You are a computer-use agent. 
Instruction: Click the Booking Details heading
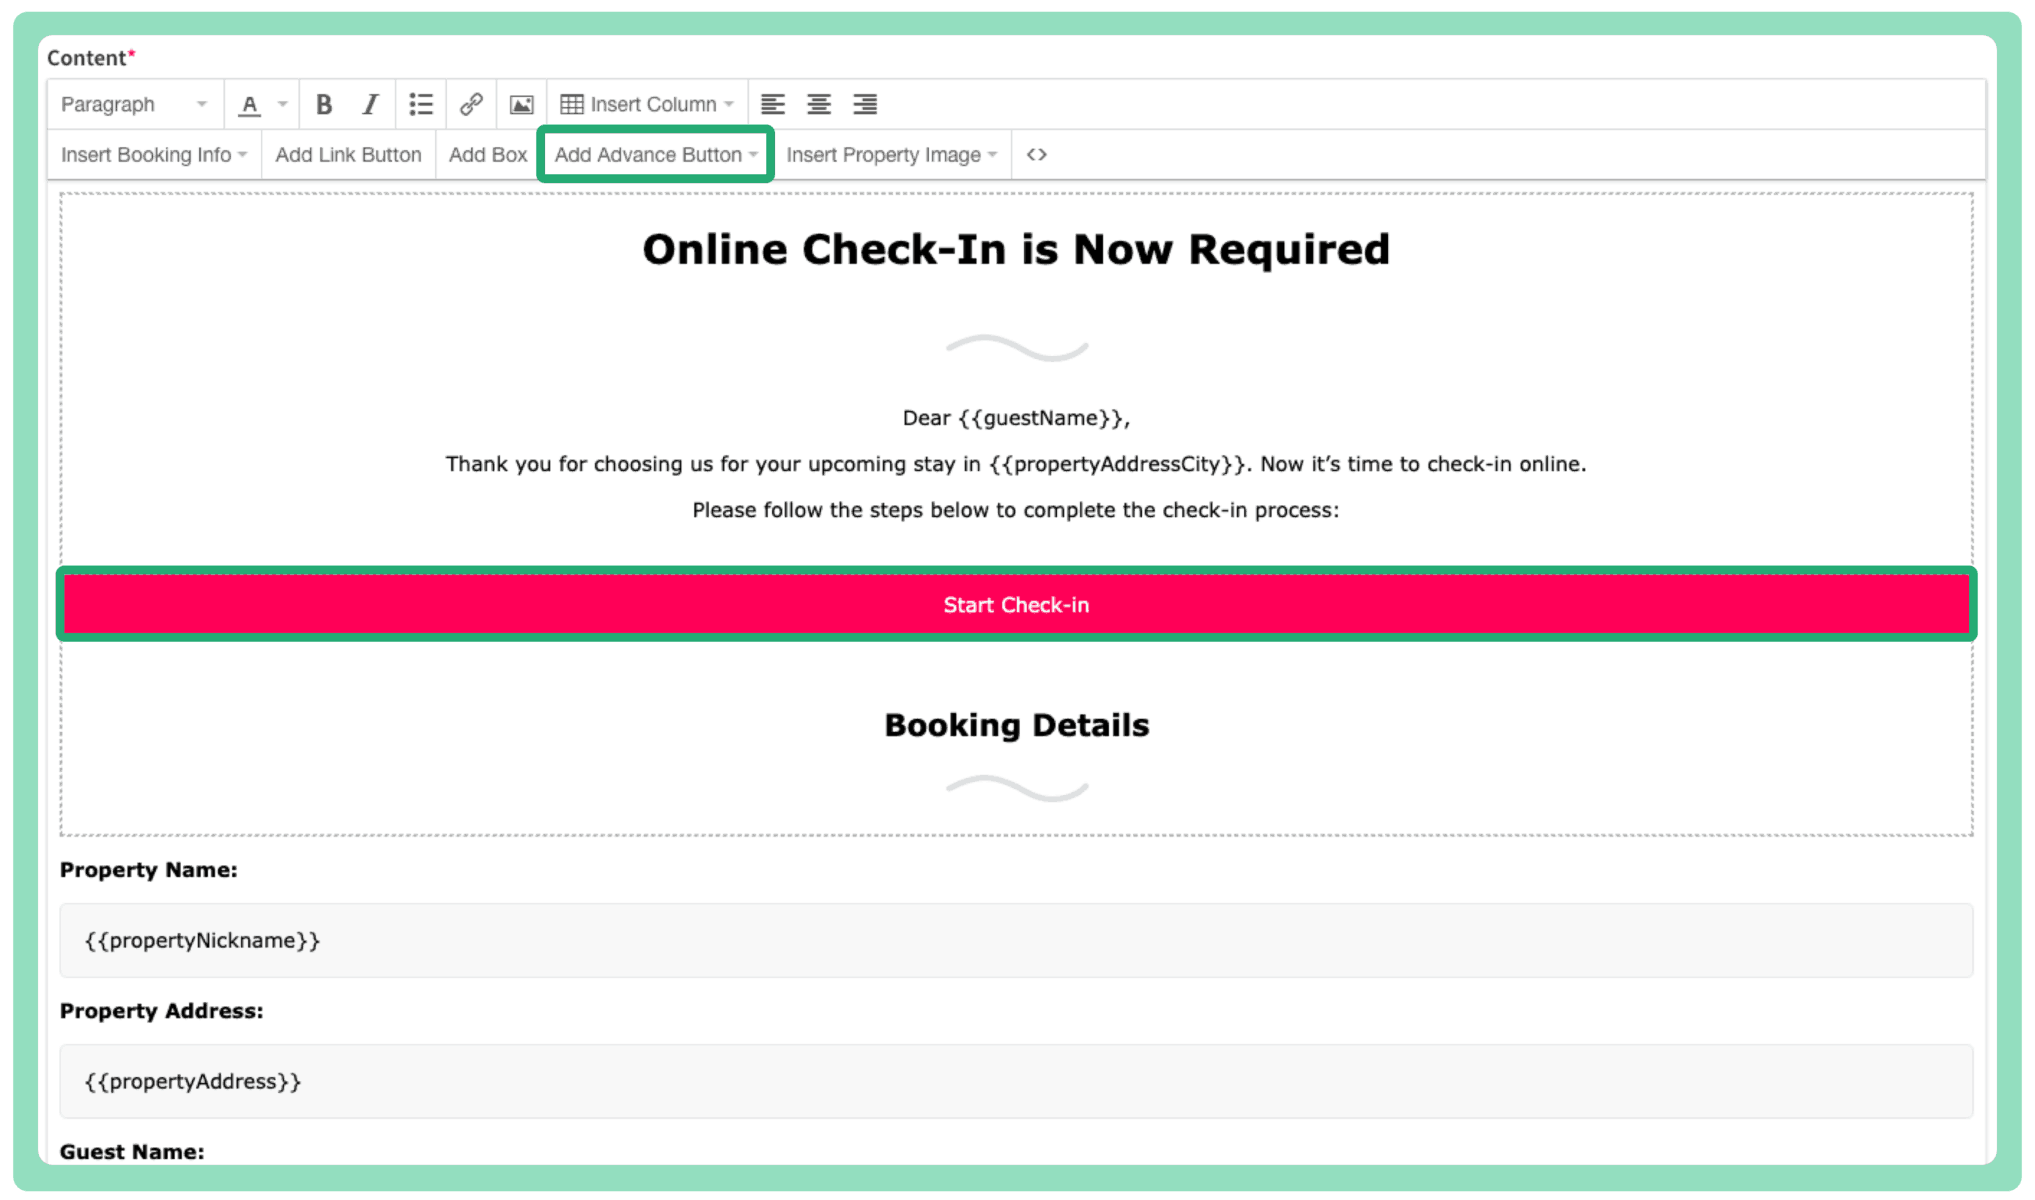[x=1017, y=725]
